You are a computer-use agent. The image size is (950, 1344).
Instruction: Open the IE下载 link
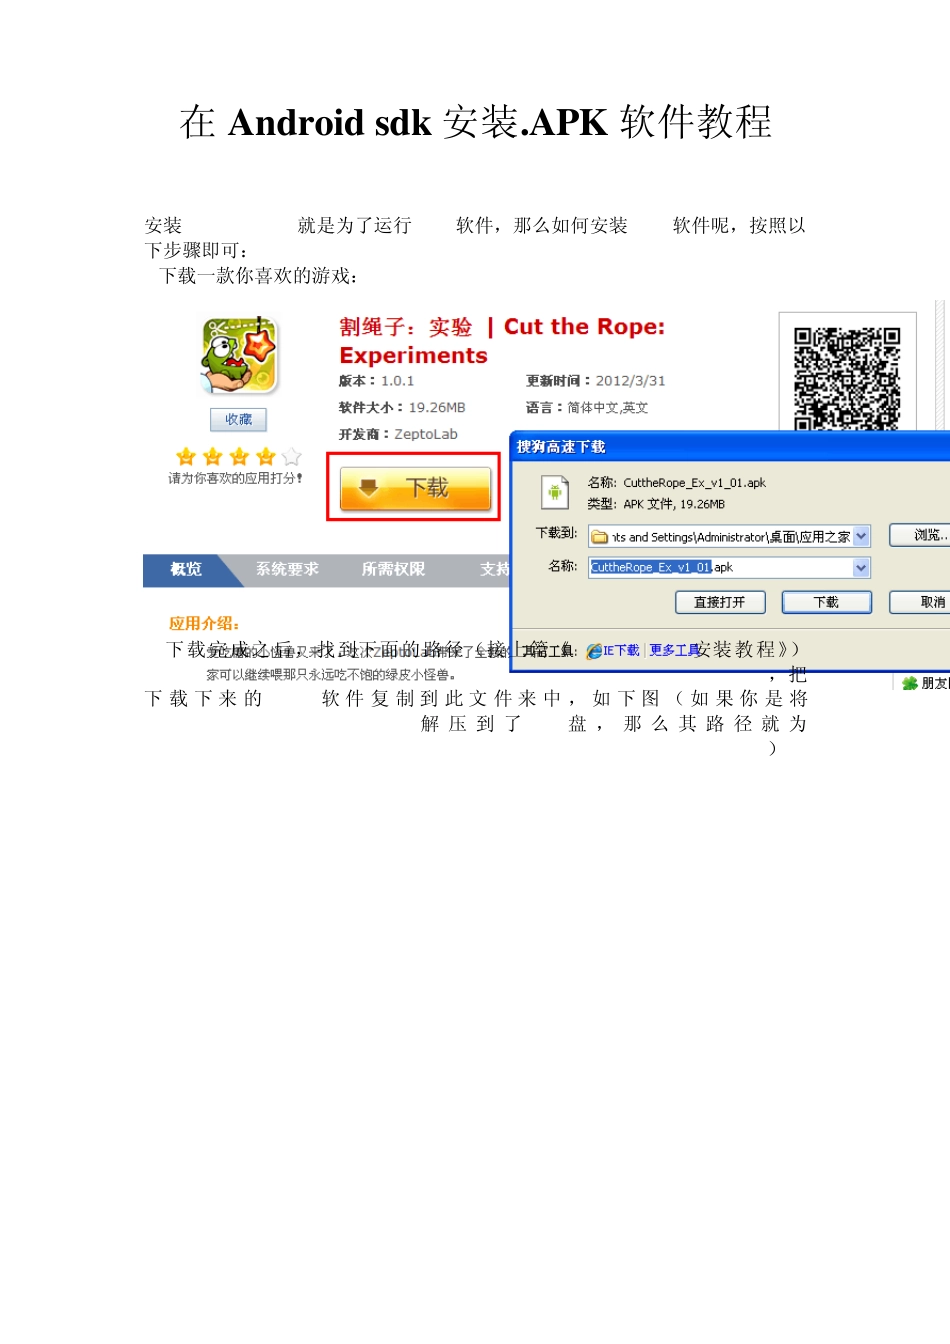tap(621, 650)
